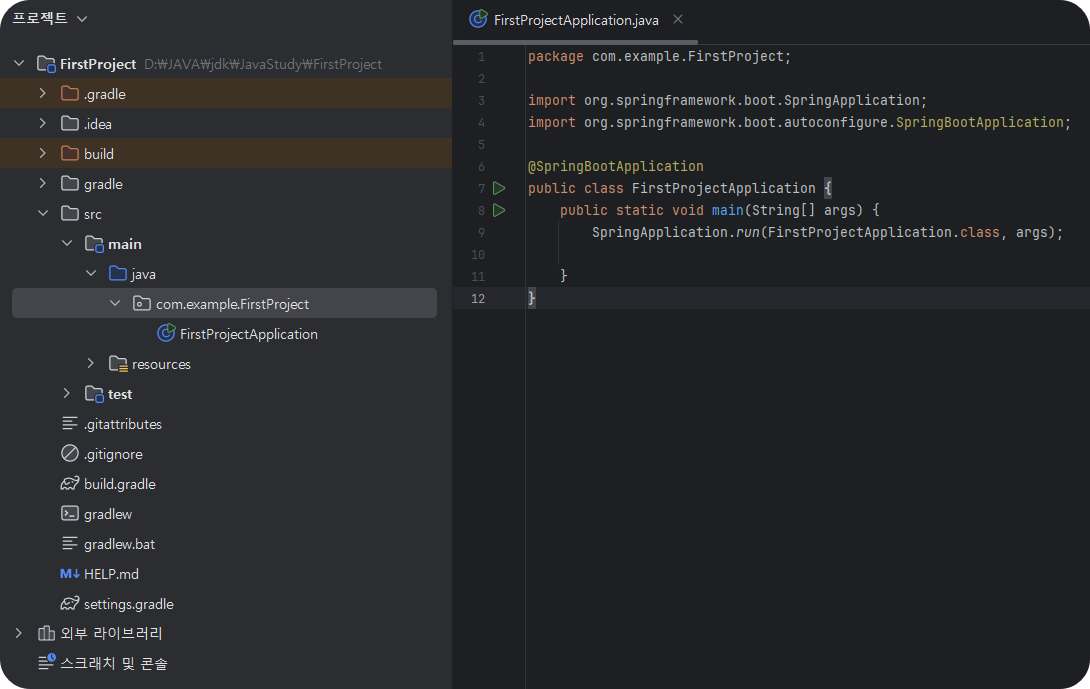The image size is (1090, 689).
Task: Click the .gradle folder icon
Action: coord(70,93)
